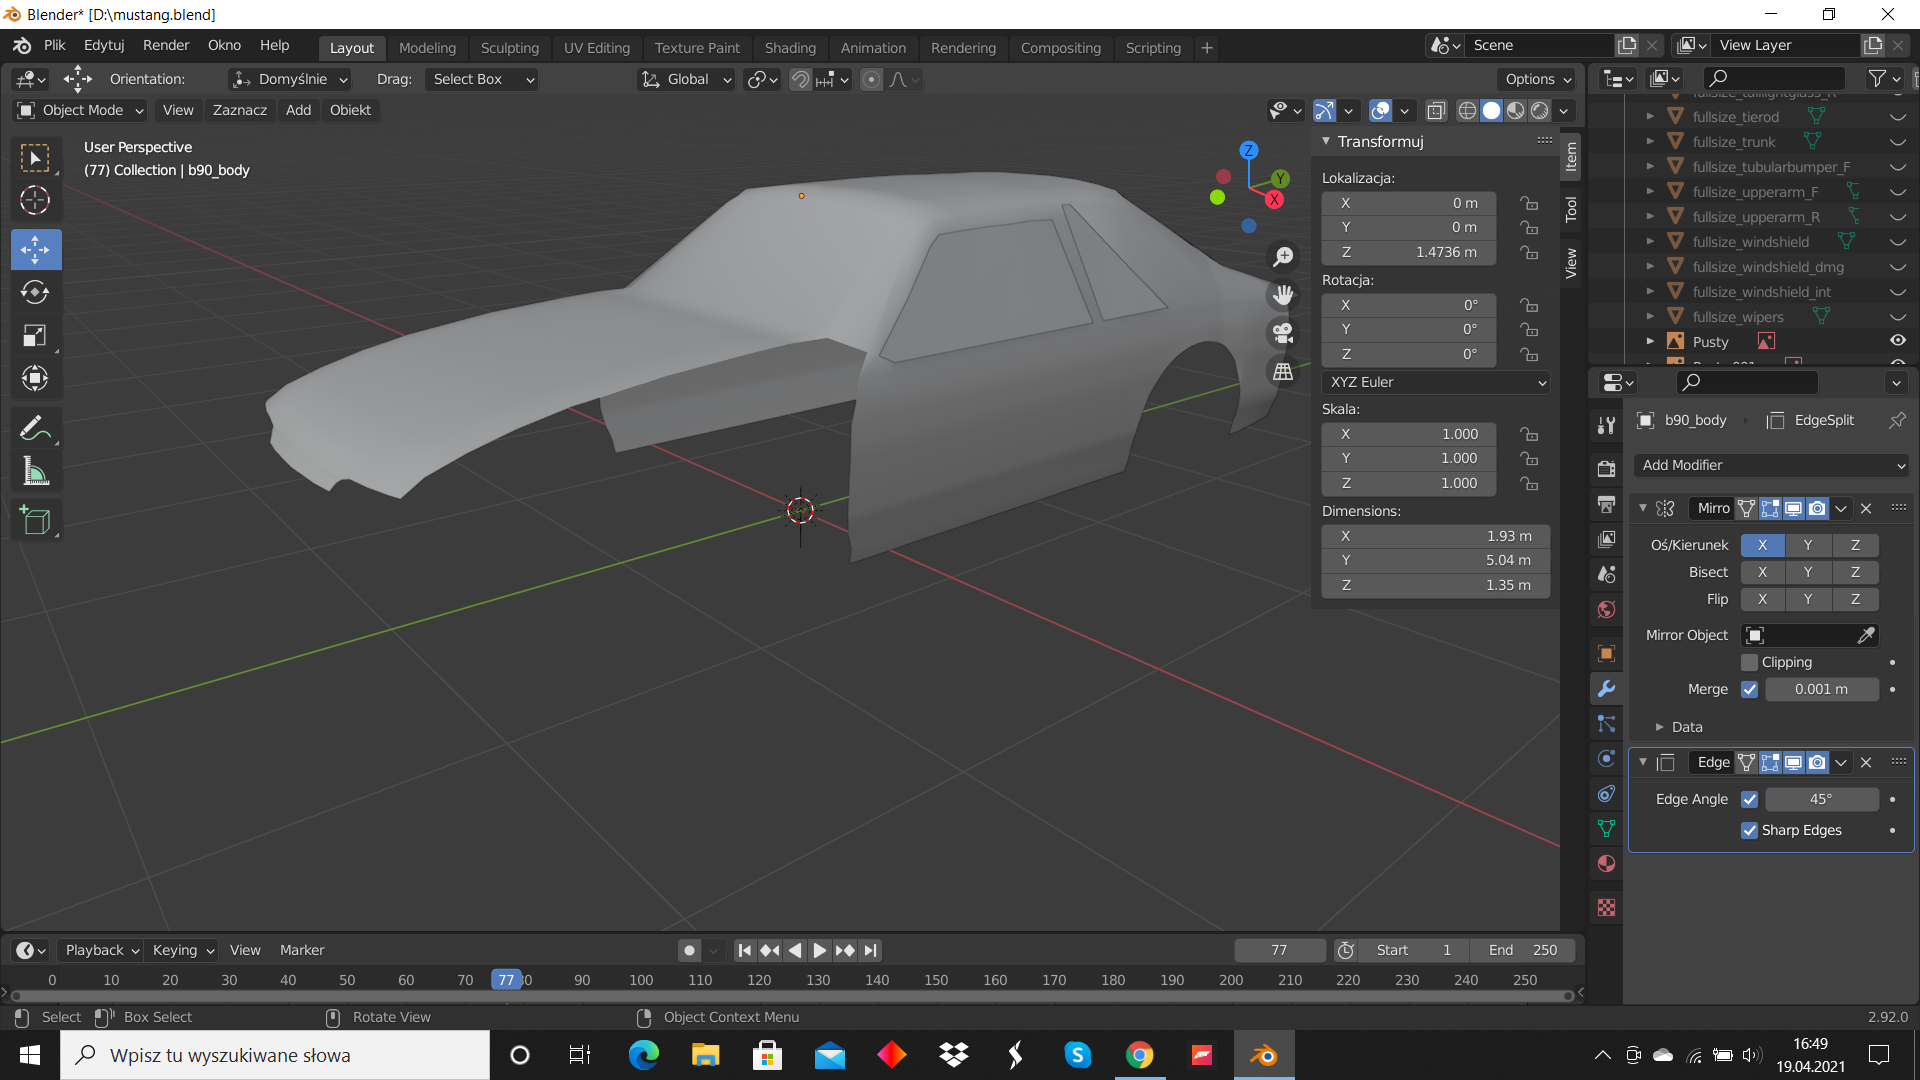Open the Tool settings properties tab
The width and height of the screenshot is (1920, 1080).
click(1606, 425)
